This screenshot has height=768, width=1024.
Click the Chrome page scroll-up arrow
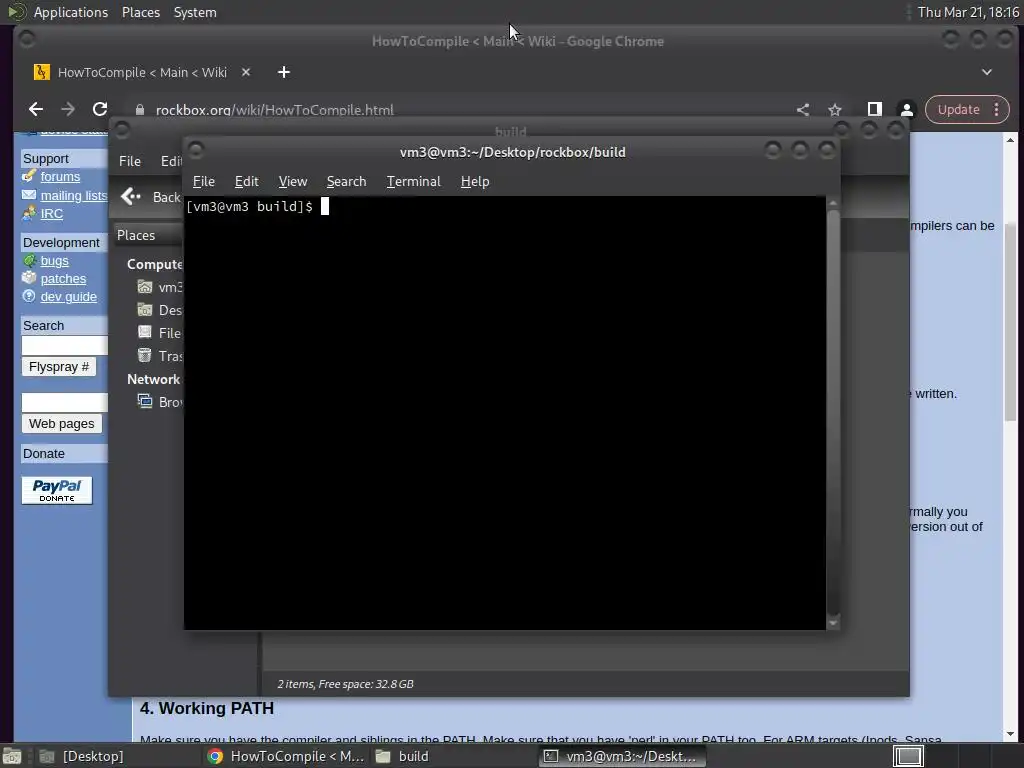1010,140
